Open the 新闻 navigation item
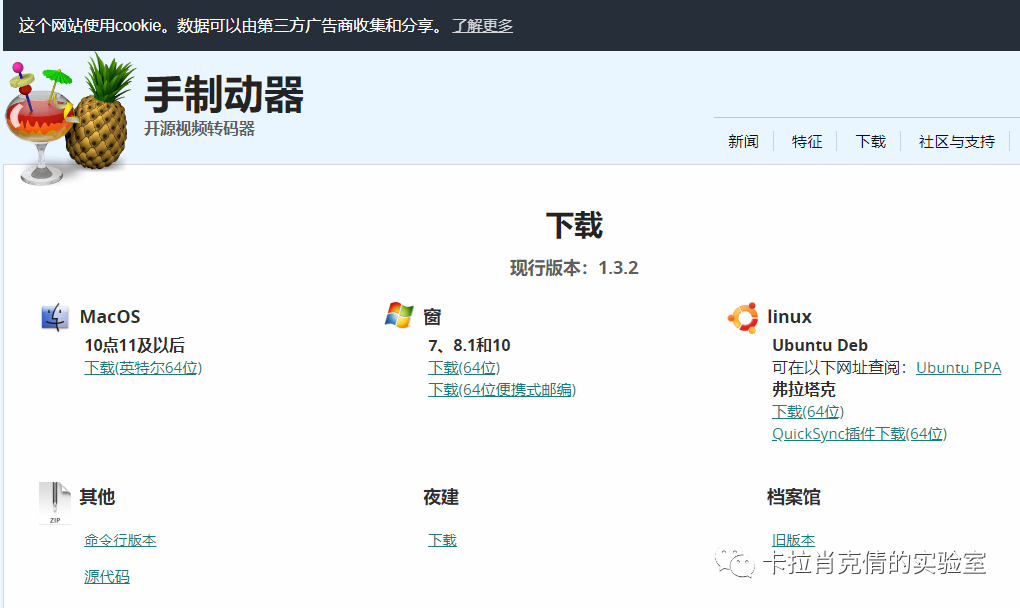The image size is (1020, 608). pyautogui.click(x=743, y=141)
